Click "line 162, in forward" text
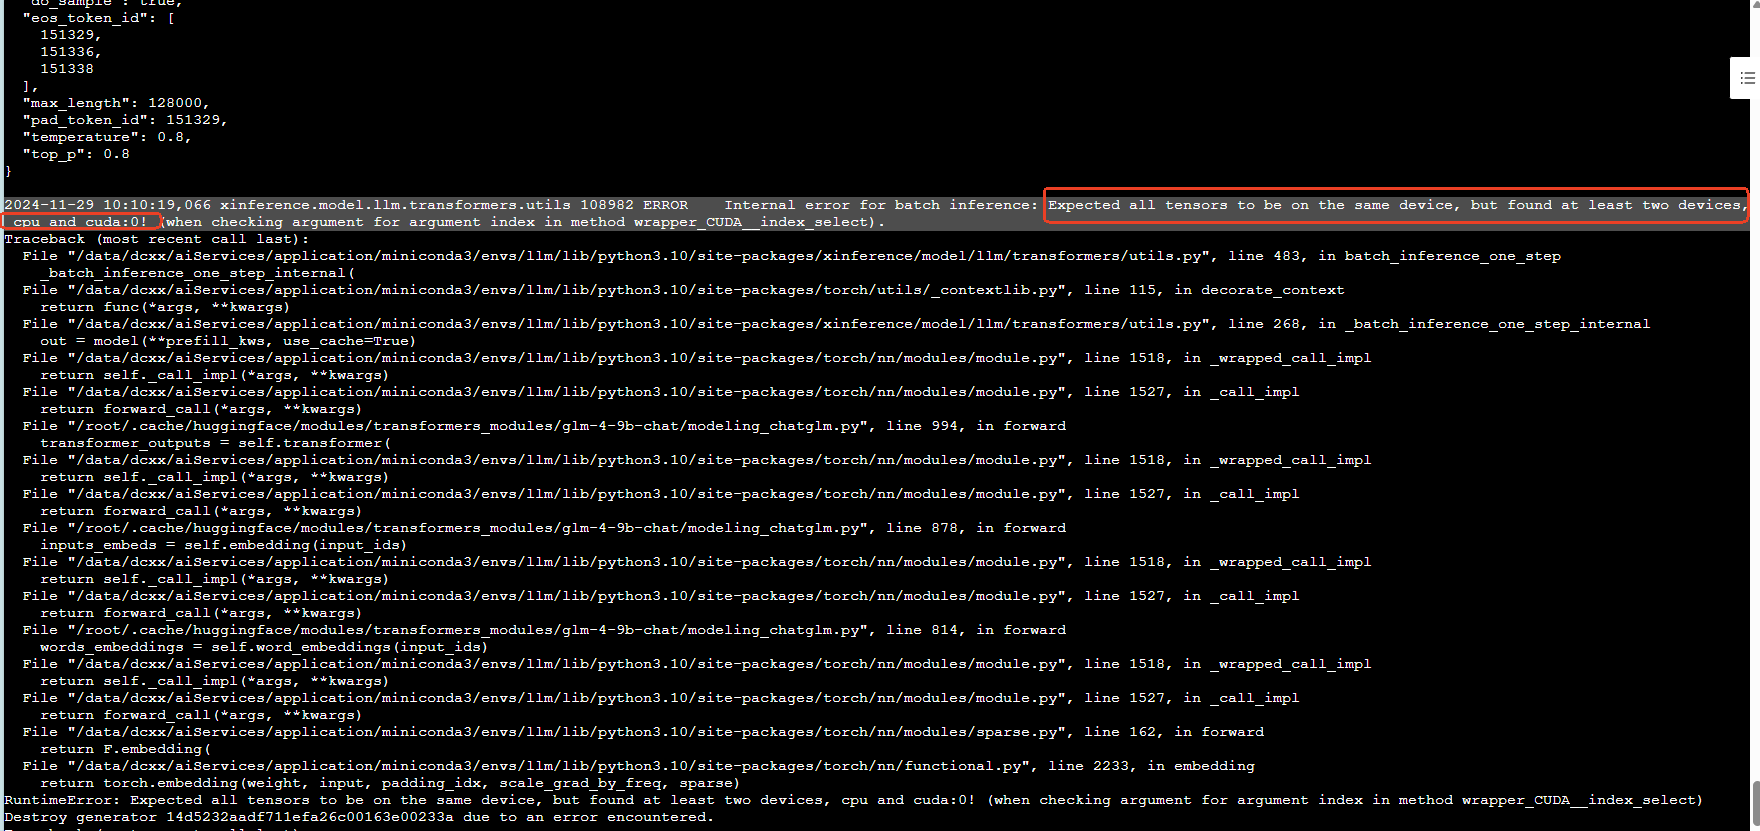The width and height of the screenshot is (1760, 831). point(1174,732)
